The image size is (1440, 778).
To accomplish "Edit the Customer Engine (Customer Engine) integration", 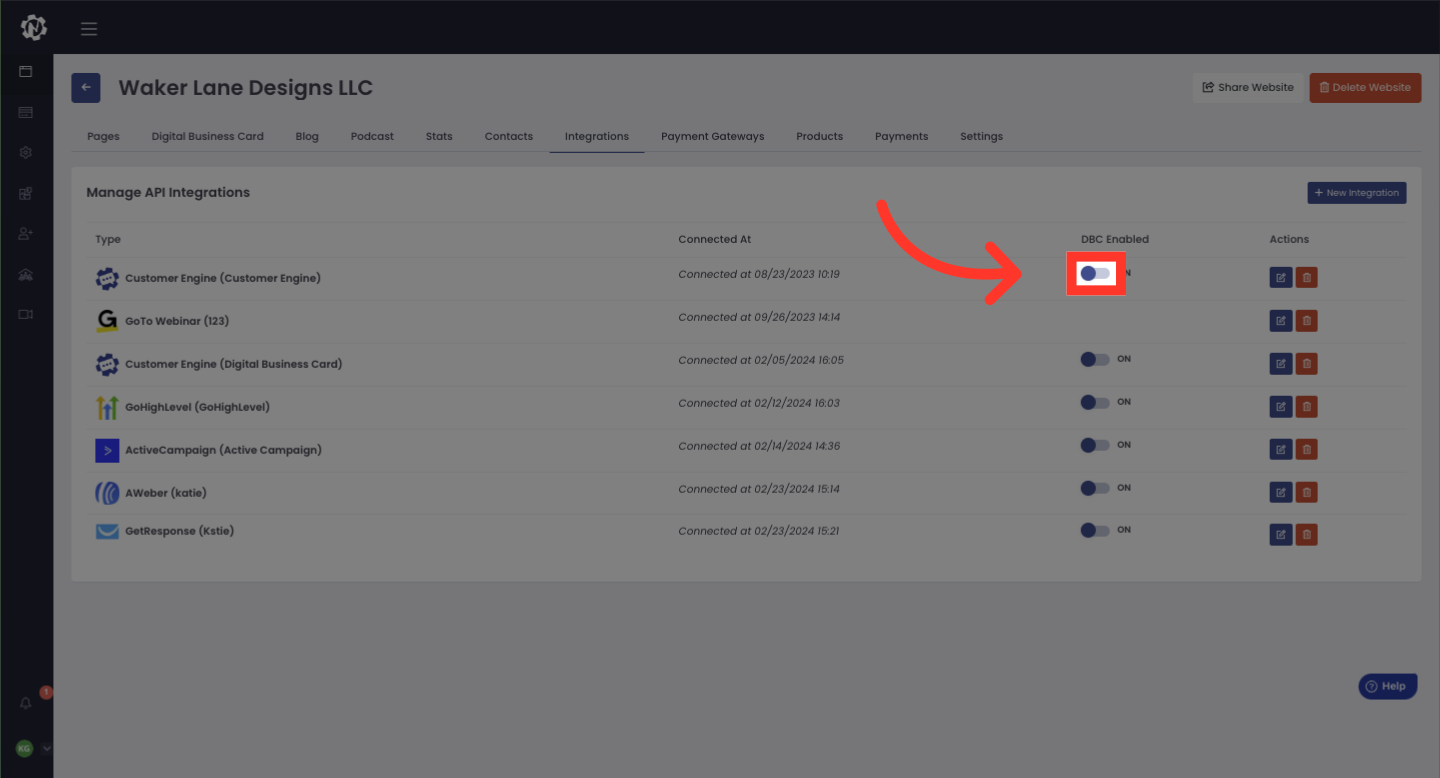I will (x=1281, y=278).
